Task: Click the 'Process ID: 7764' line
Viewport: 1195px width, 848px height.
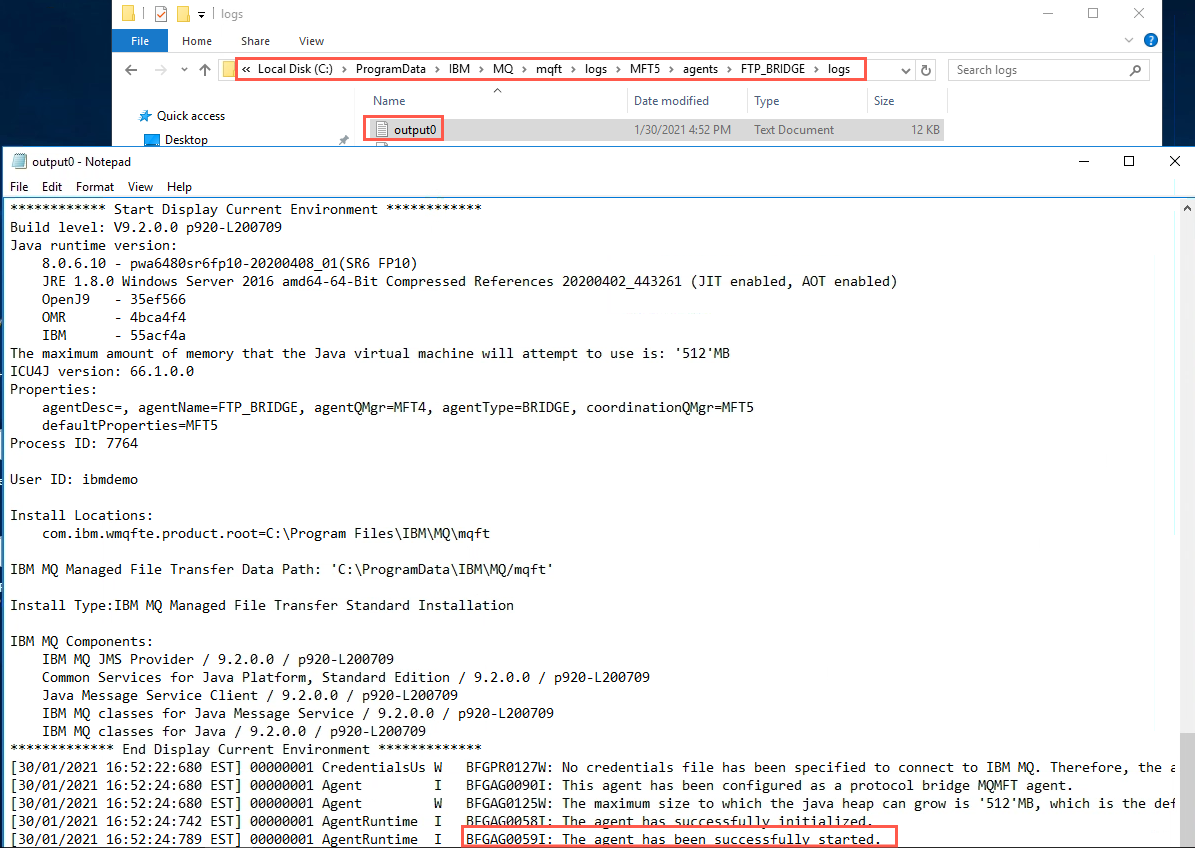Action: coord(74,443)
